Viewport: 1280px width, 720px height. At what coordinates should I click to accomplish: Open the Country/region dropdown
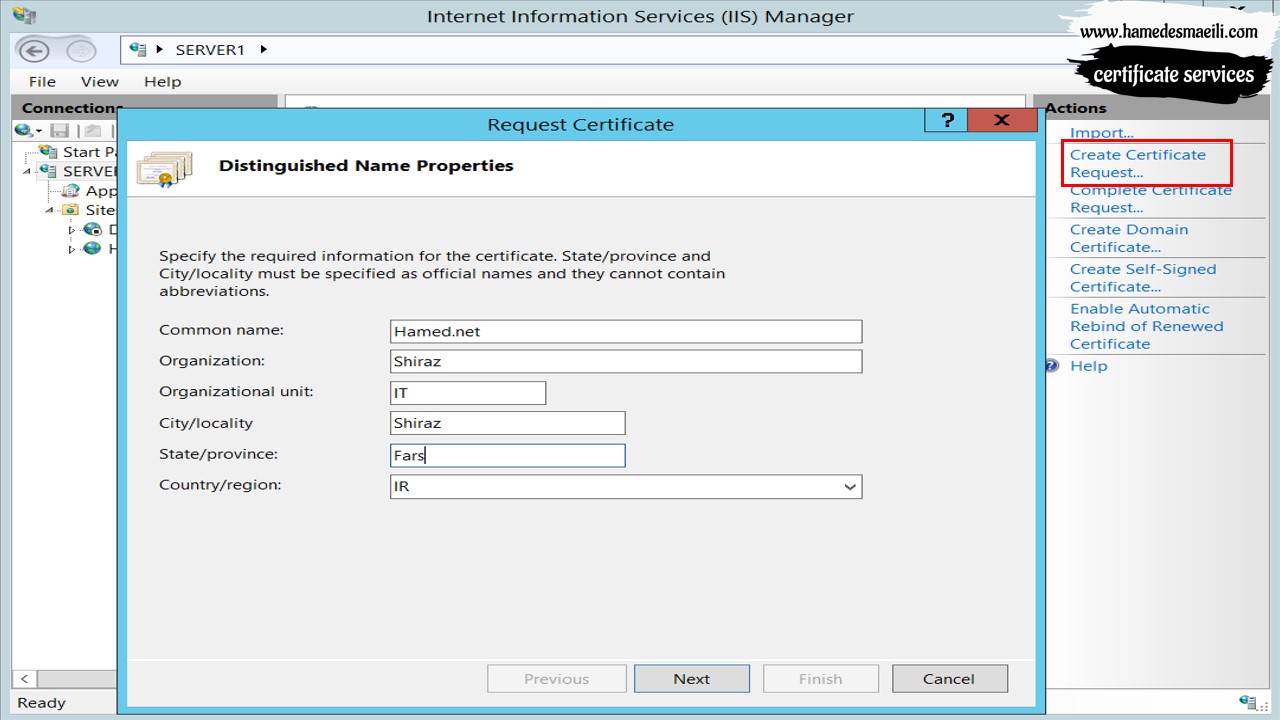coord(850,487)
